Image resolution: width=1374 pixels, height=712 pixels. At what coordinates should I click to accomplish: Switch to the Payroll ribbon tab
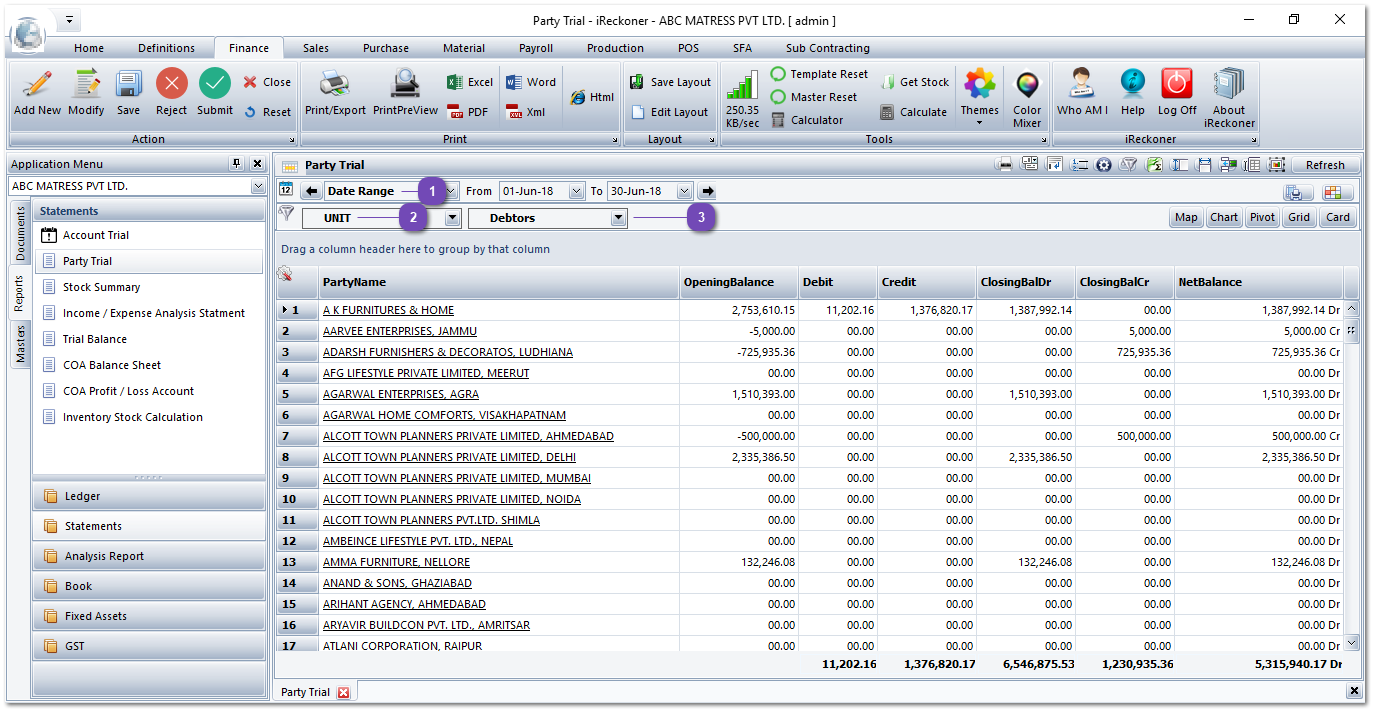click(x=536, y=48)
